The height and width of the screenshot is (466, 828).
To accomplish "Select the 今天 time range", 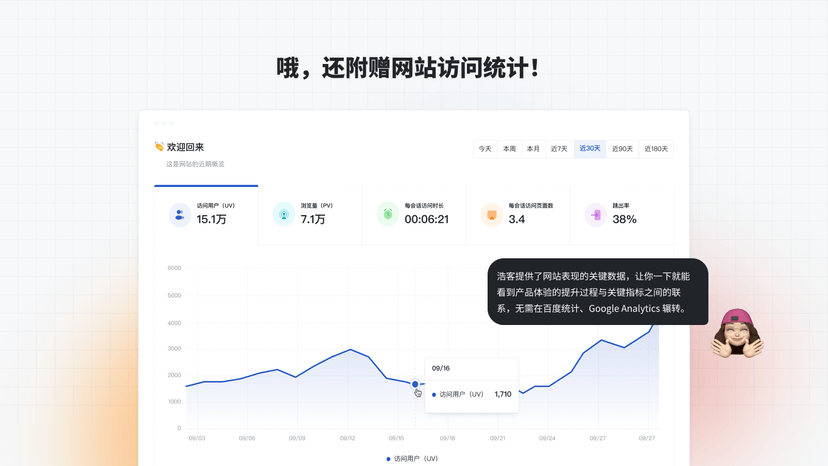I will coord(485,149).
